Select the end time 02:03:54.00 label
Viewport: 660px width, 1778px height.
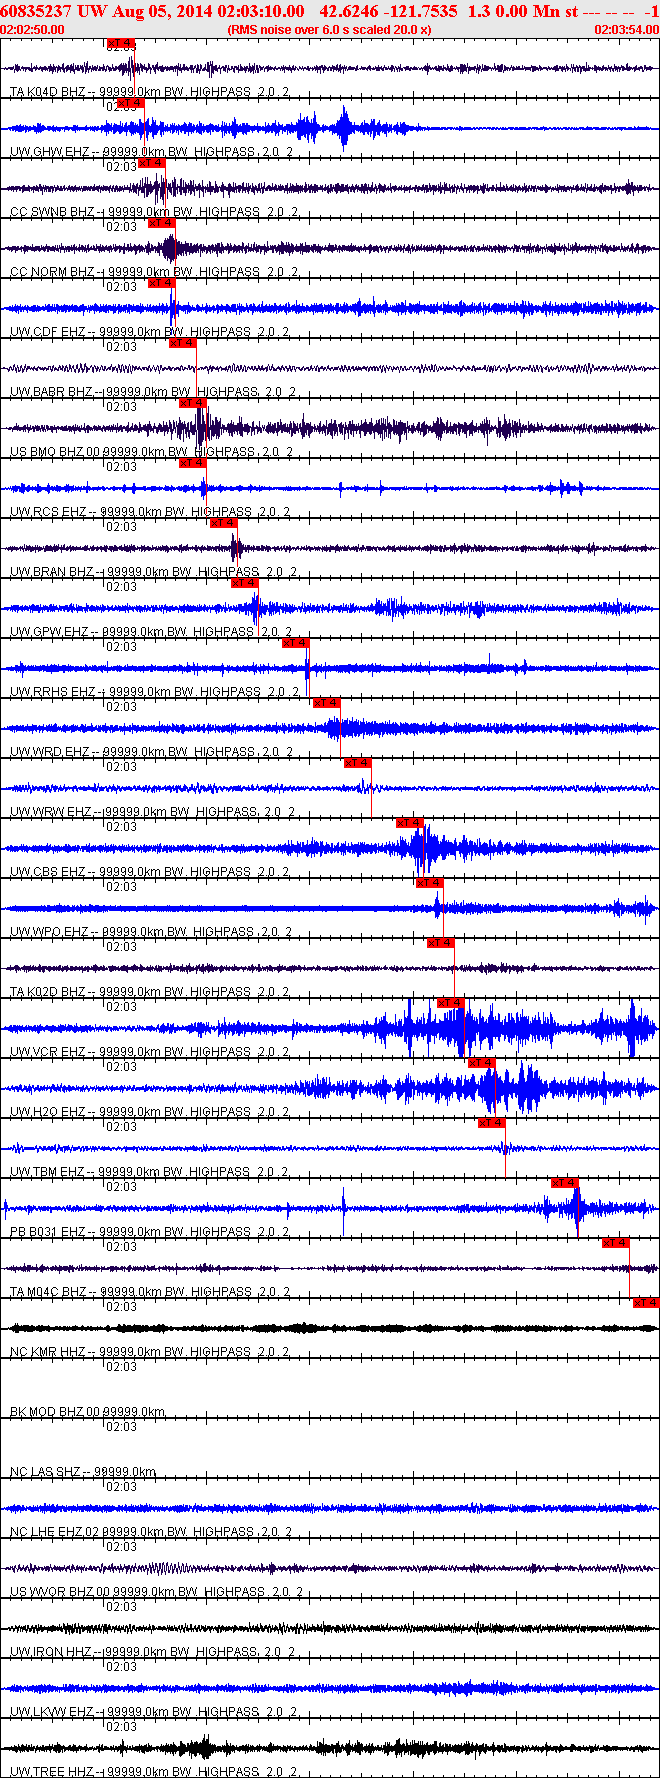click(x=627, y=30)
